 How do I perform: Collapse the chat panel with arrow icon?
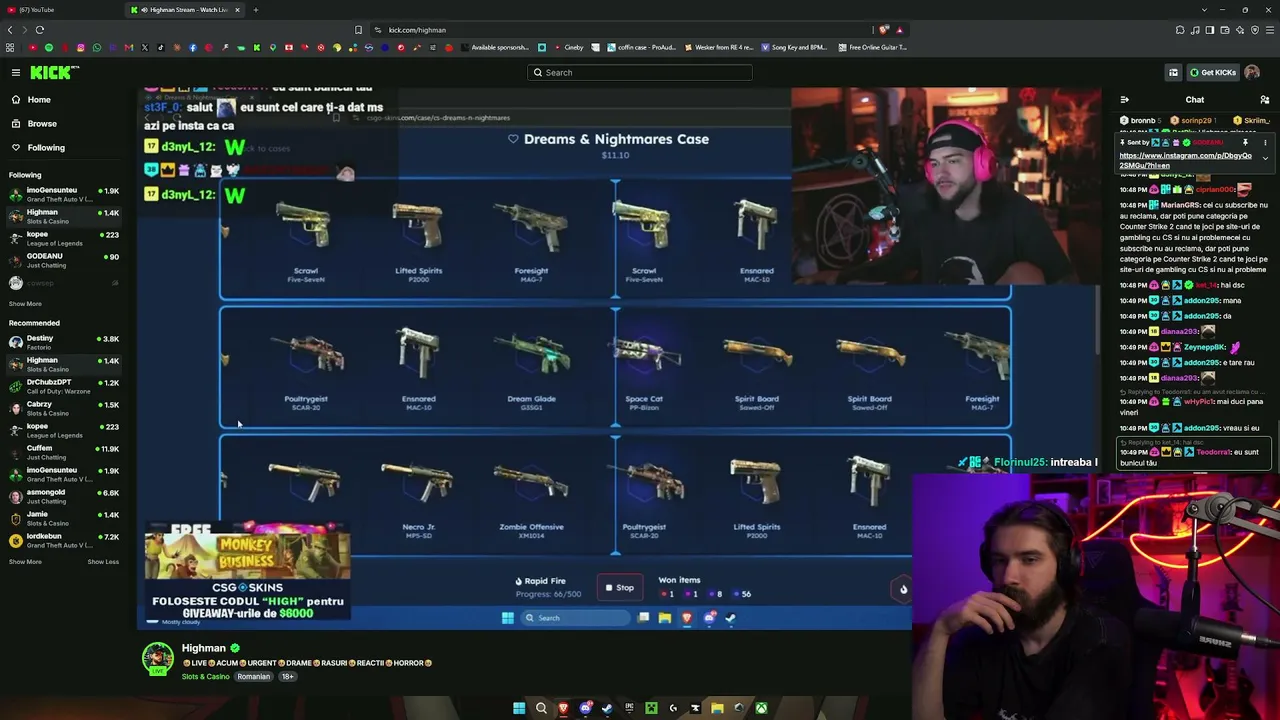coord(1125,100)
